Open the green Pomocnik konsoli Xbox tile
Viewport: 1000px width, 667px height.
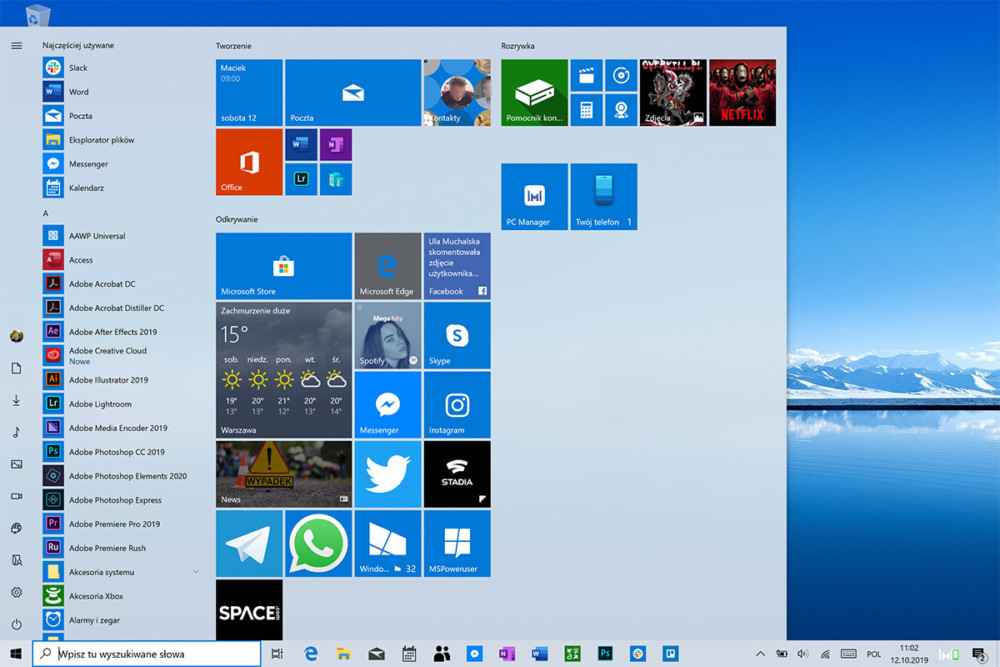point(534,92)
